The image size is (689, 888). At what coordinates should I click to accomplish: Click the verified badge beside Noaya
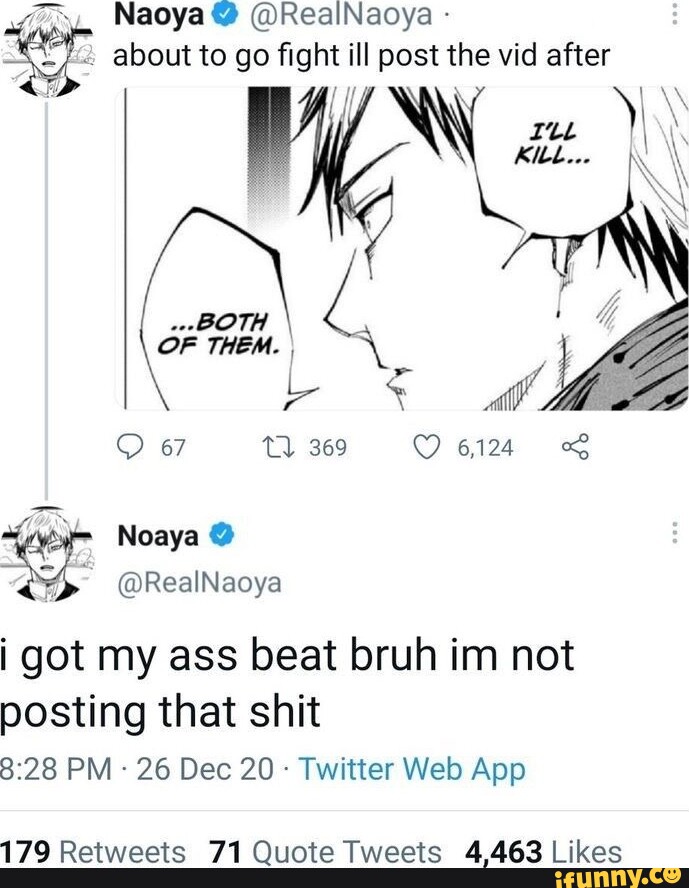coord(224,537)
